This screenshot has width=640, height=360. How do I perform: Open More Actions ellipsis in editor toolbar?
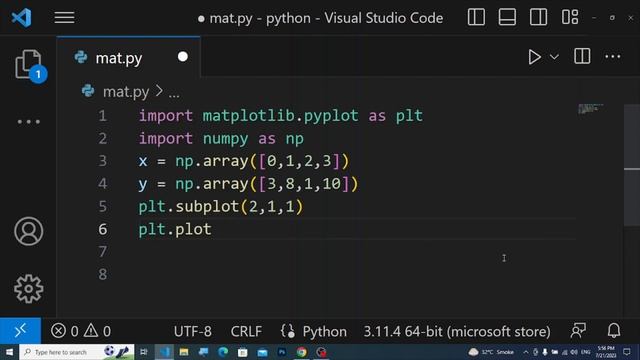[613, 56]
